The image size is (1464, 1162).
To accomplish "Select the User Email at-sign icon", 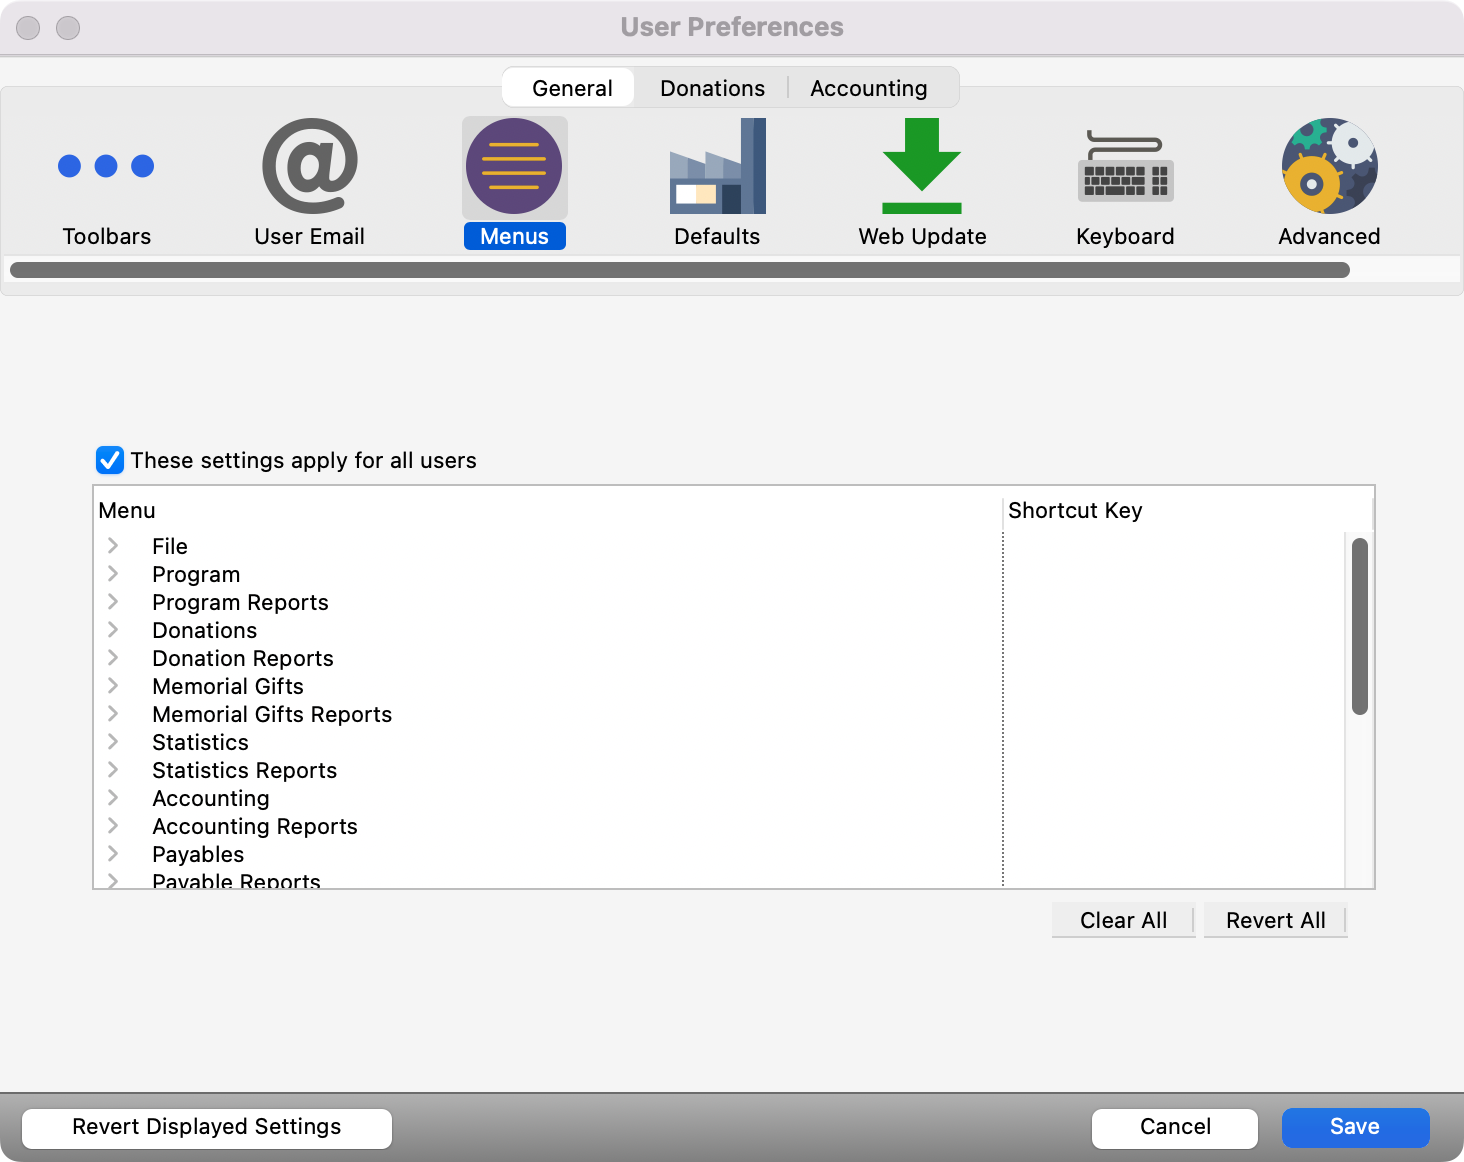I will 309,167.
